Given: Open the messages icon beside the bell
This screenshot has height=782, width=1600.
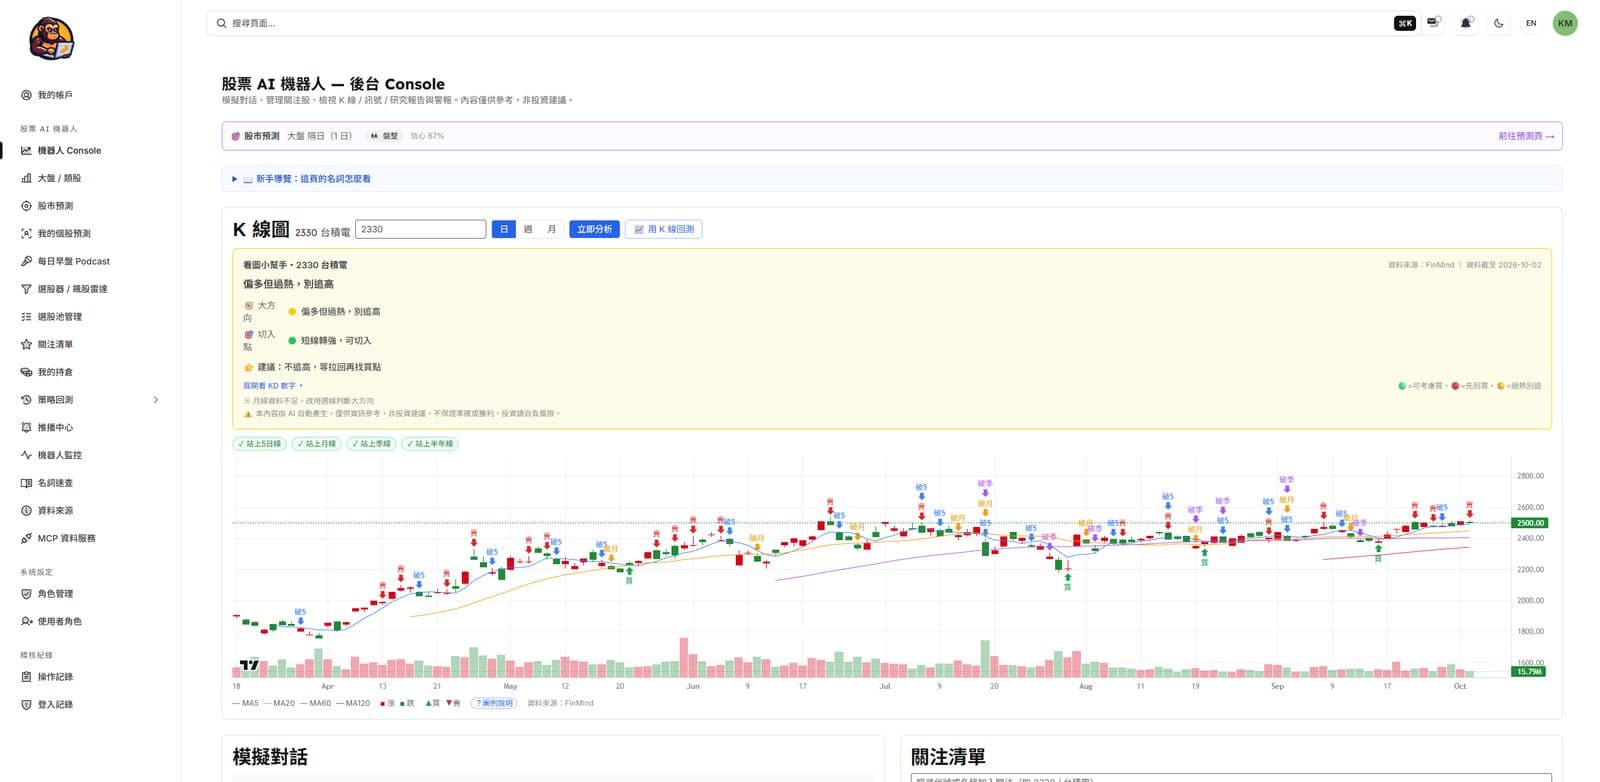Looking at the screenshot, I should [x=1434, y=23].
